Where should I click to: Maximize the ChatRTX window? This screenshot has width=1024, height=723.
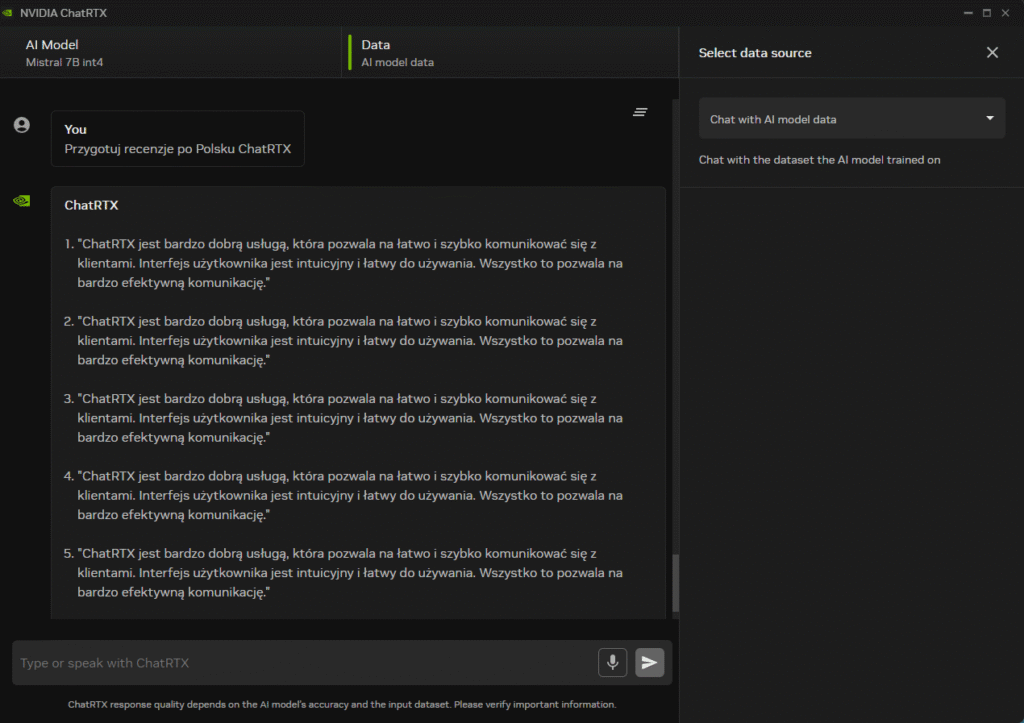point(987,13)
